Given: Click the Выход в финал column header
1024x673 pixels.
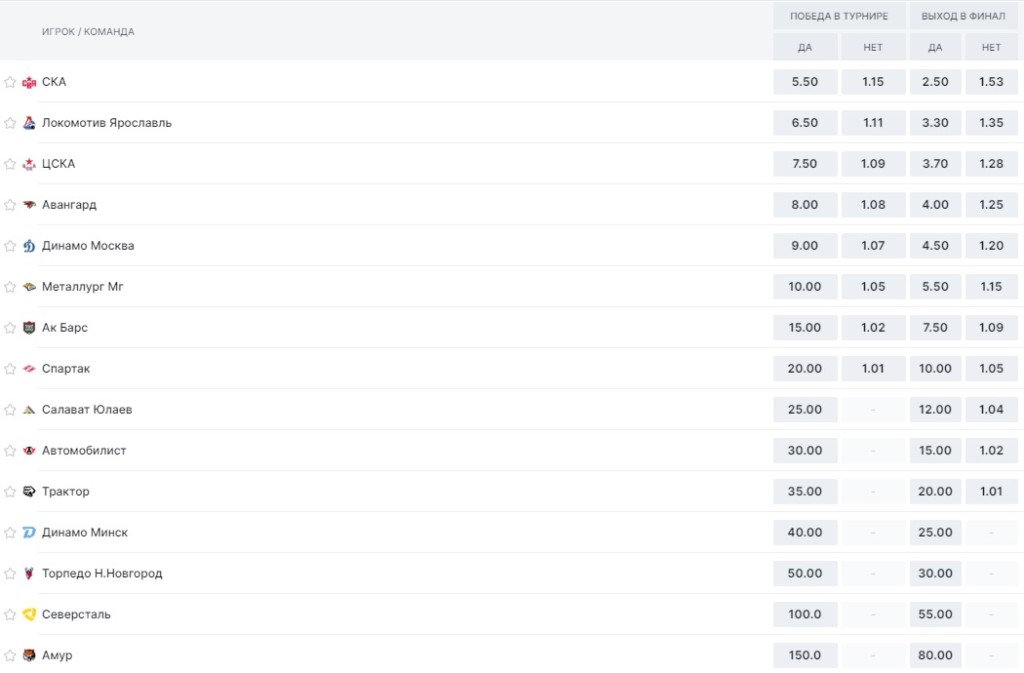Looking at the screenshot, I should [963, 16].
